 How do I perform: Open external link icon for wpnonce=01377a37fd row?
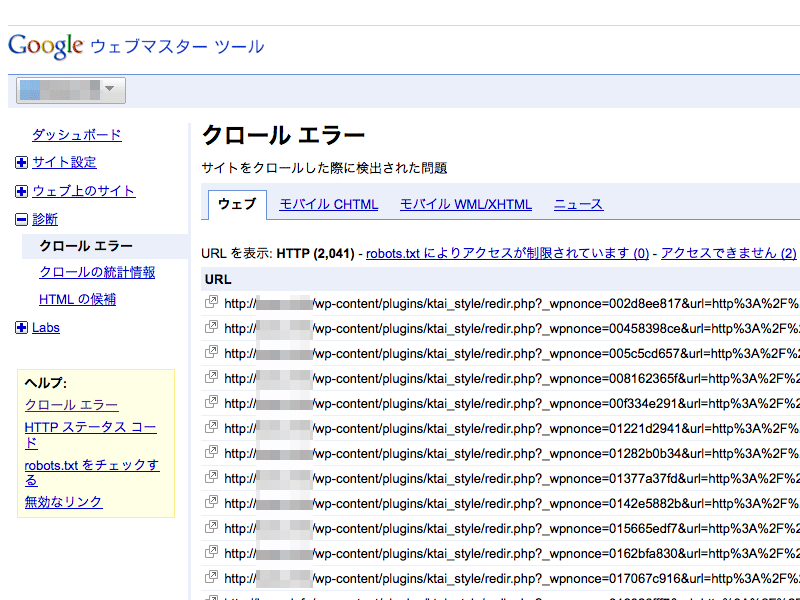pos(211,477)
